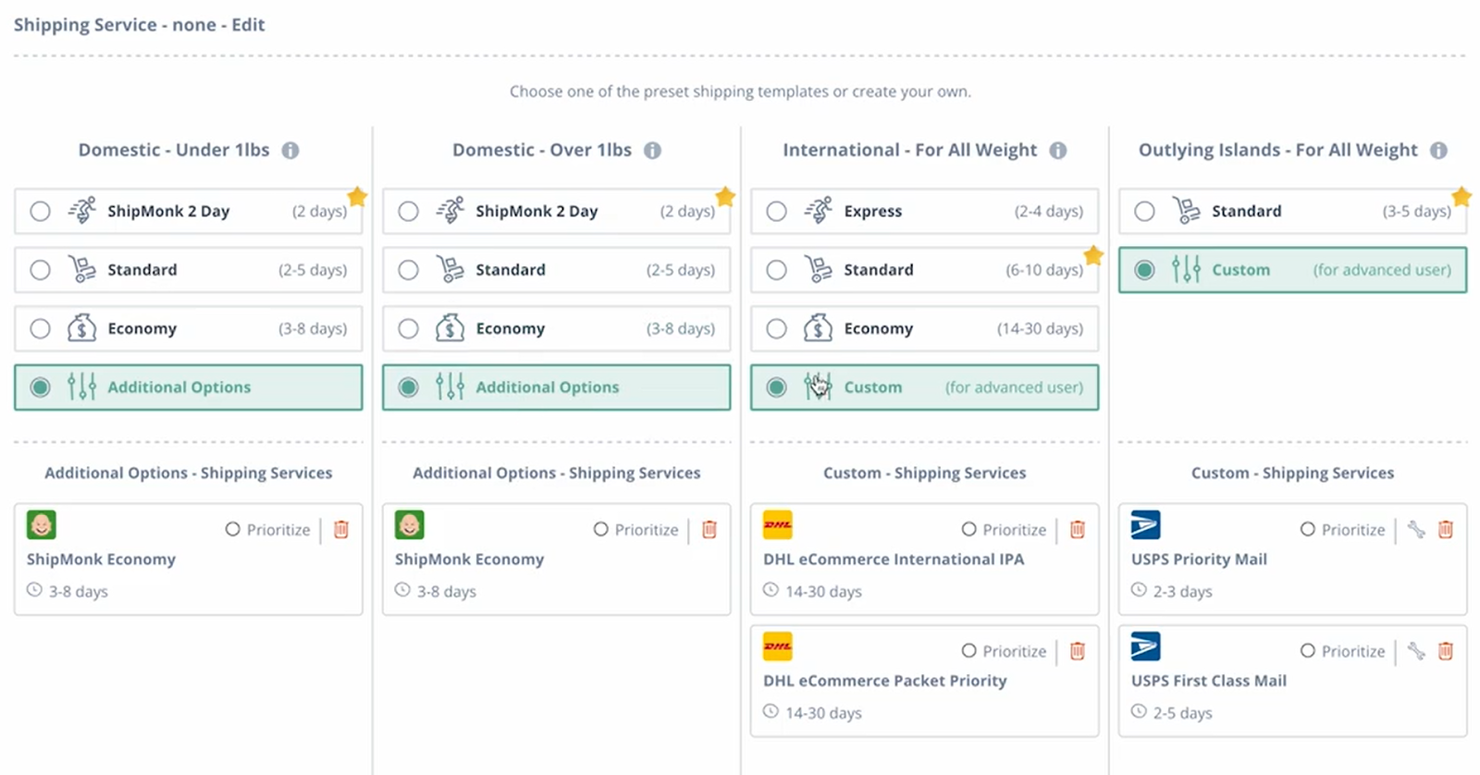Remove ShipMonk Economy using its trash icon
The image size is (1480, 775).
tap(340, 529)
